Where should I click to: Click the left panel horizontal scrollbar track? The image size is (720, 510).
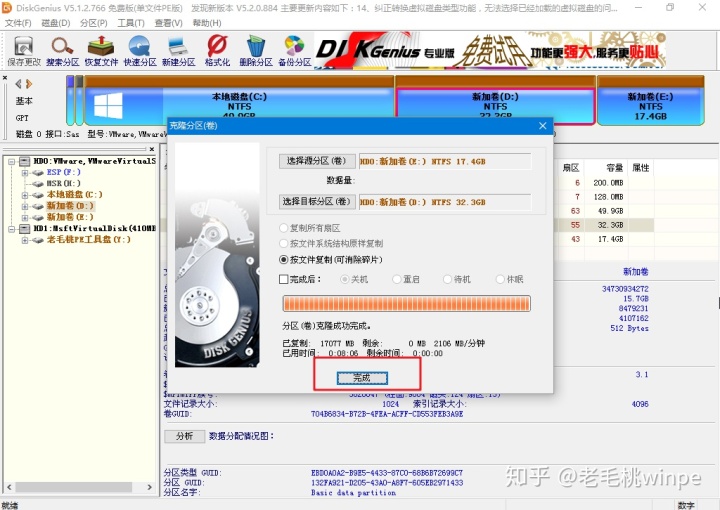pyautogui.click(x=79, y=487)
